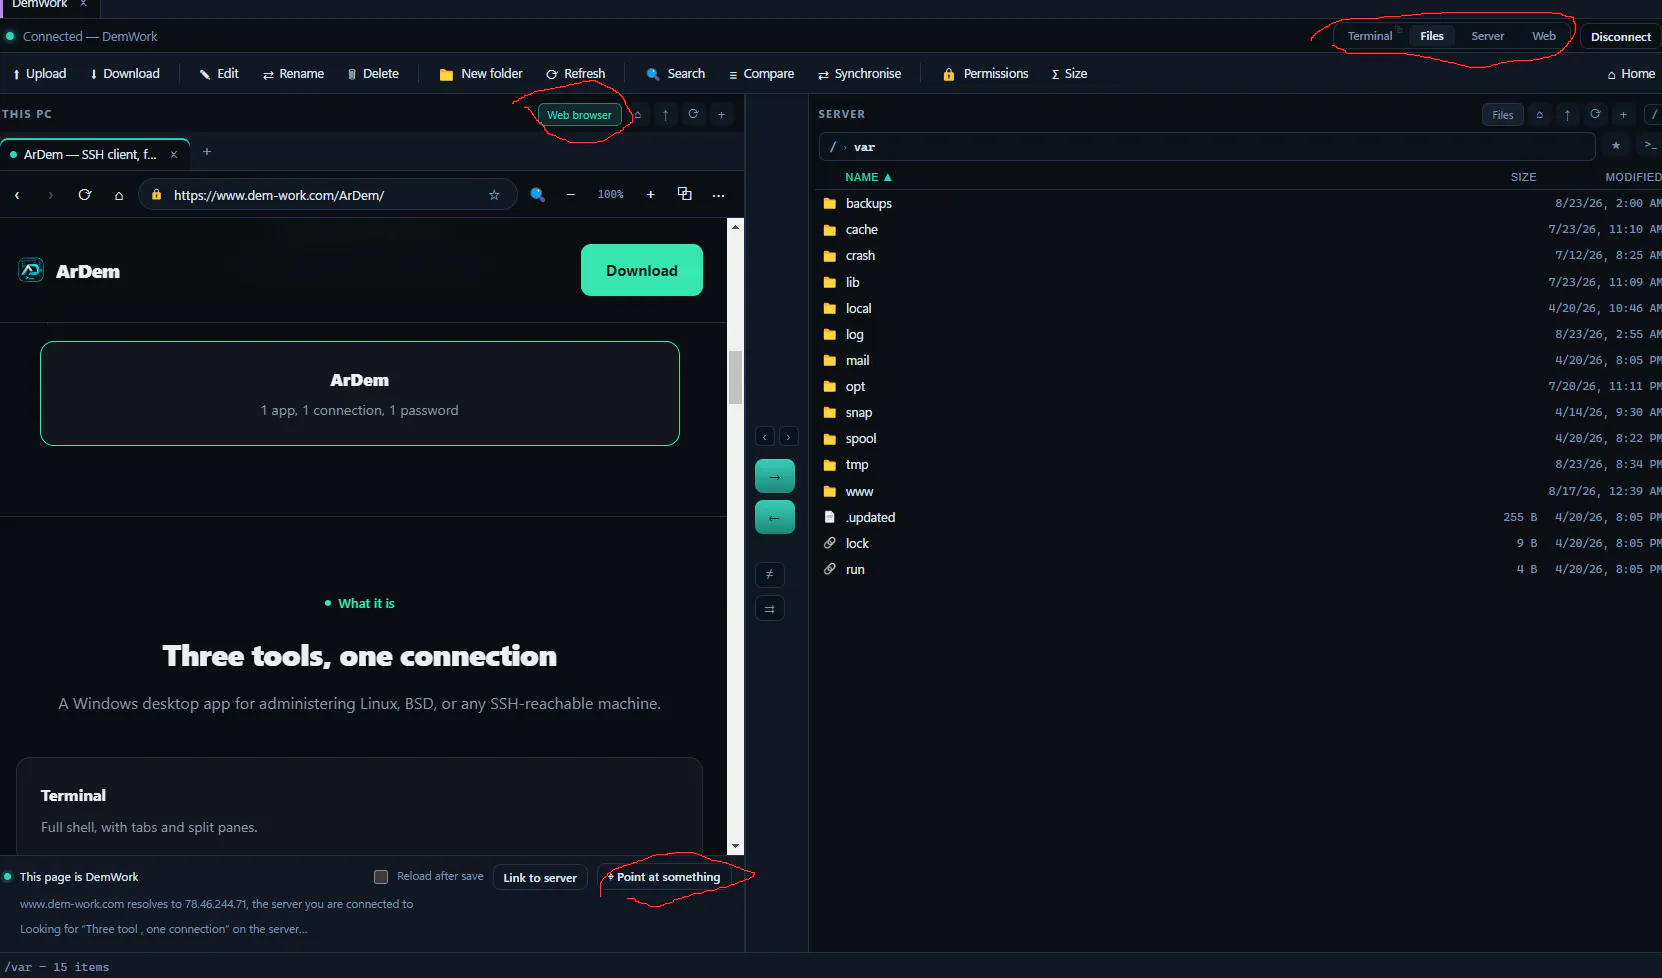The image size is (1662, 978).
Task: Click the Edit pencil tool
Action: pos(219,74)
